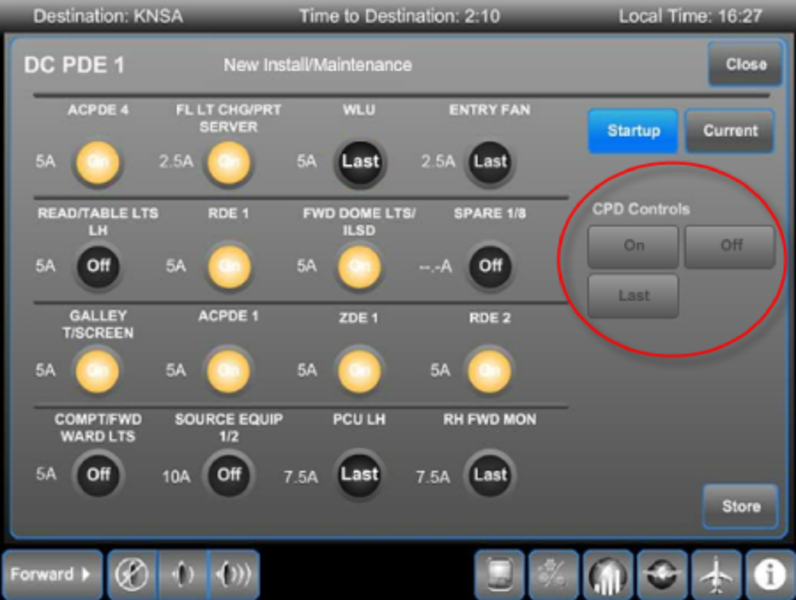
Task: Open the info icon in bottom bar
Action: click(770, 574)
